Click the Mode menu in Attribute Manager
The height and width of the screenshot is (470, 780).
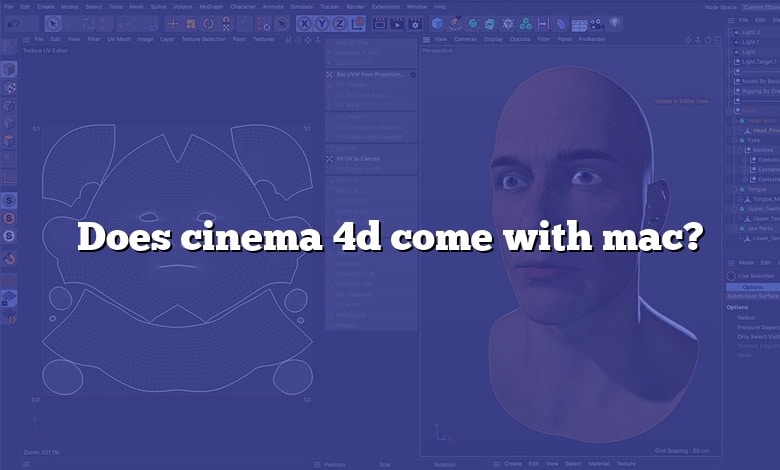tap(746, 263)
